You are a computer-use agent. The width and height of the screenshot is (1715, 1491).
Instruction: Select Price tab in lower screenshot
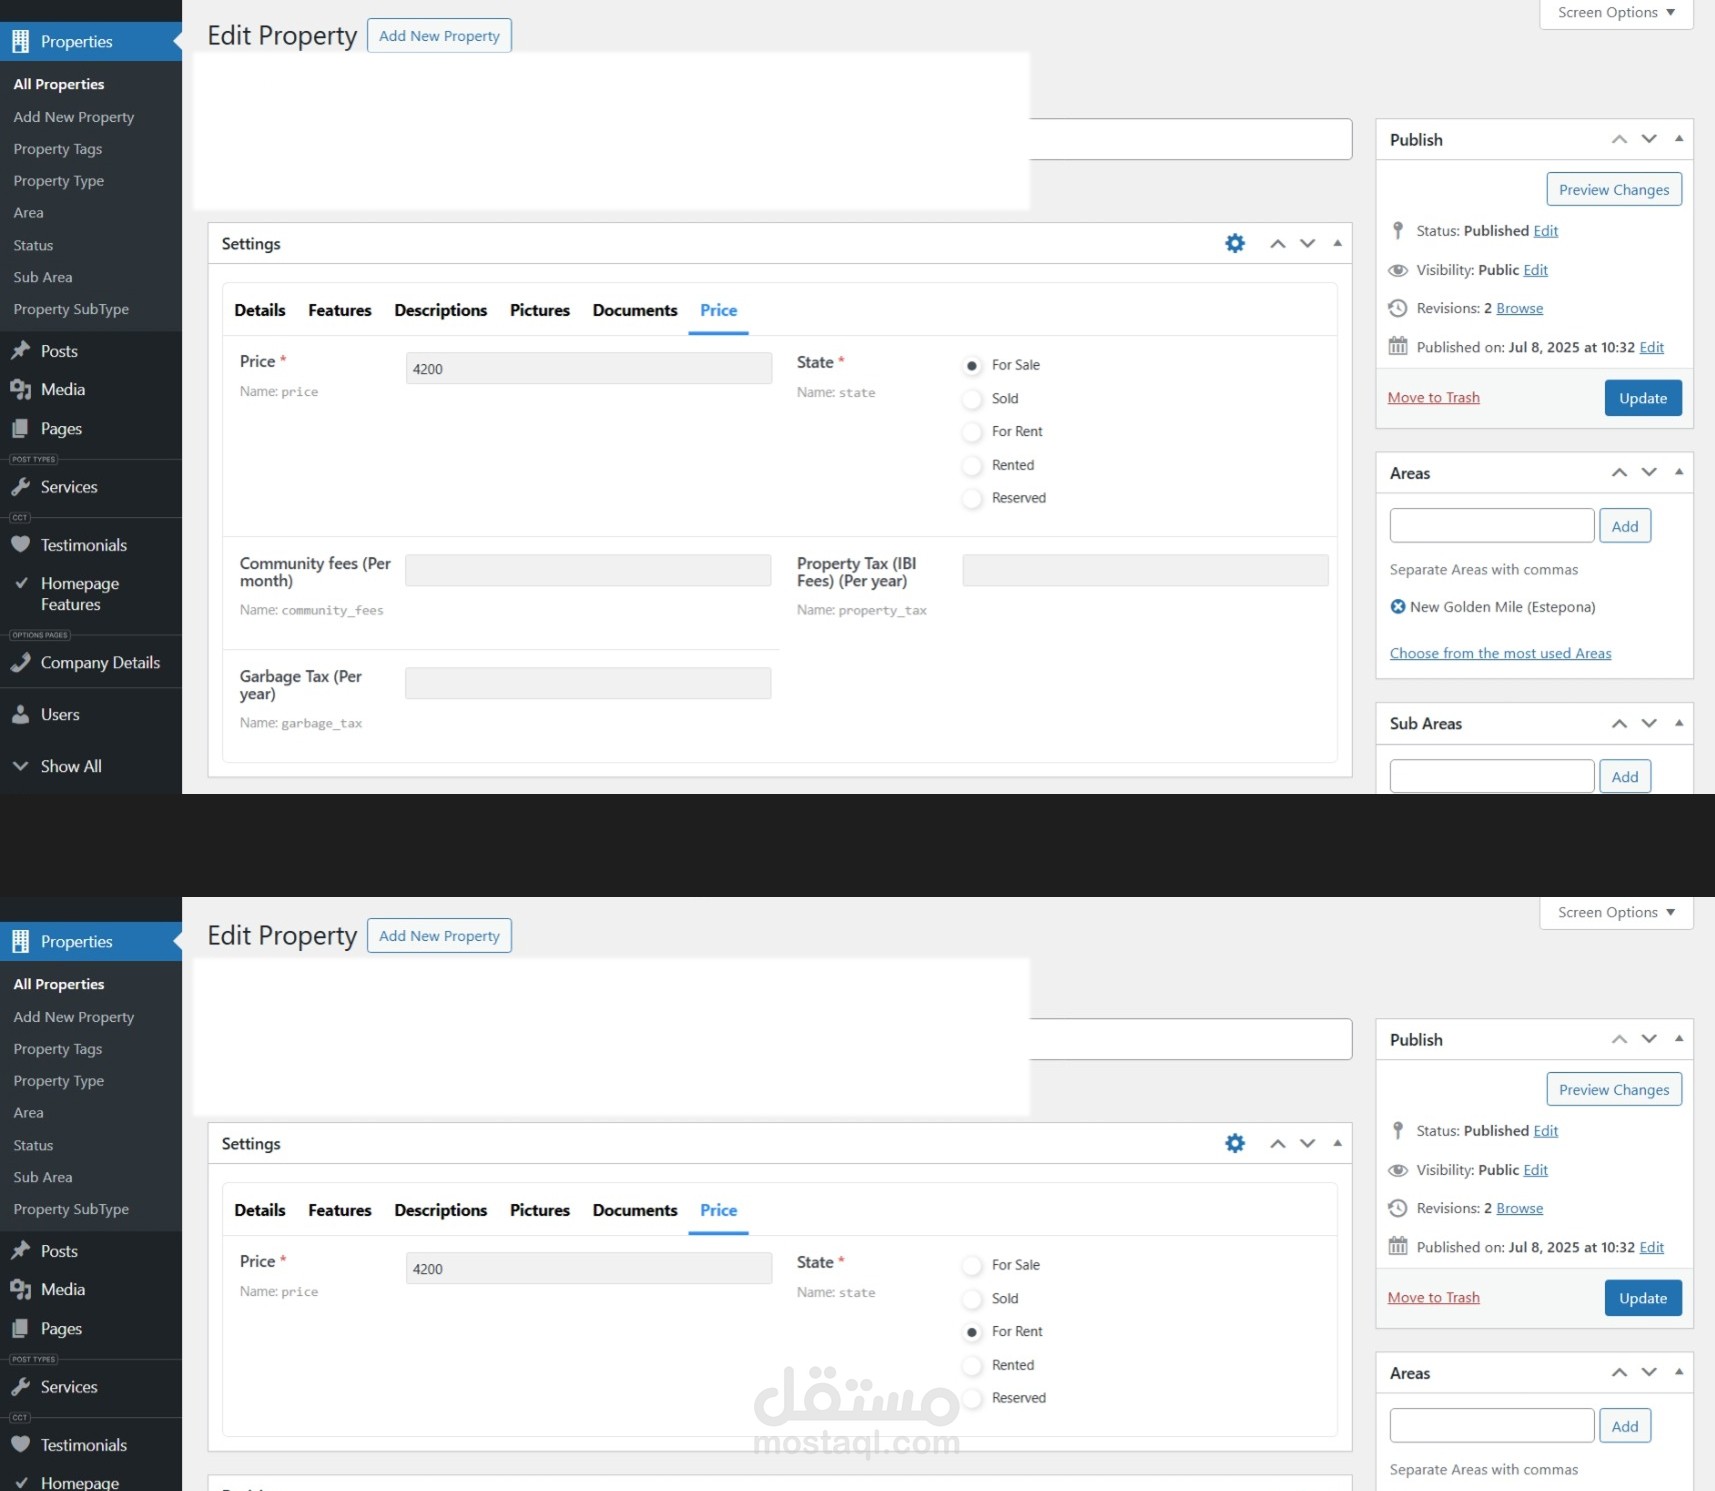tap(719, 1210)
